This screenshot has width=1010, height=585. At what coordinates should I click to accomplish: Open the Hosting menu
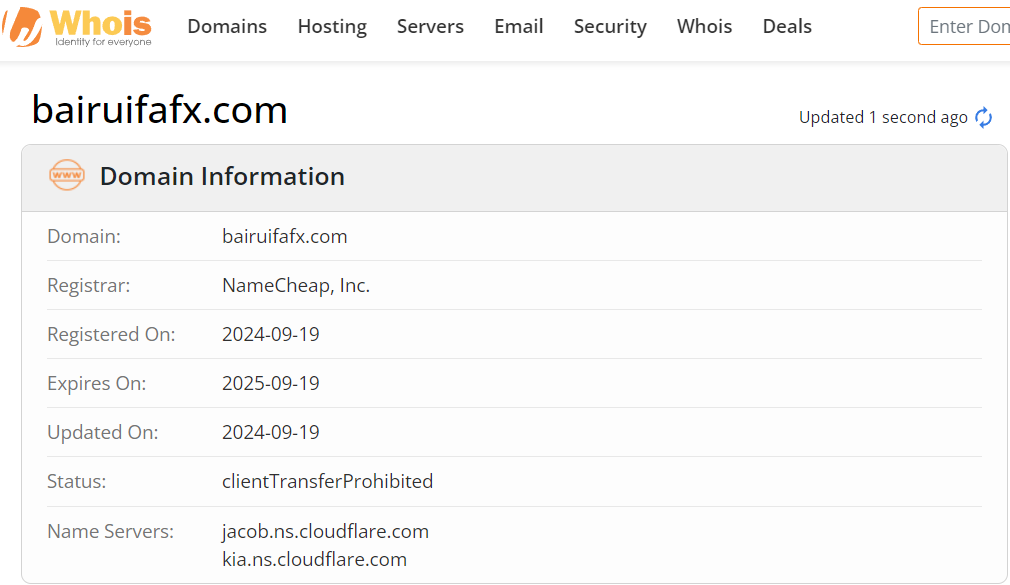point(332,26)
